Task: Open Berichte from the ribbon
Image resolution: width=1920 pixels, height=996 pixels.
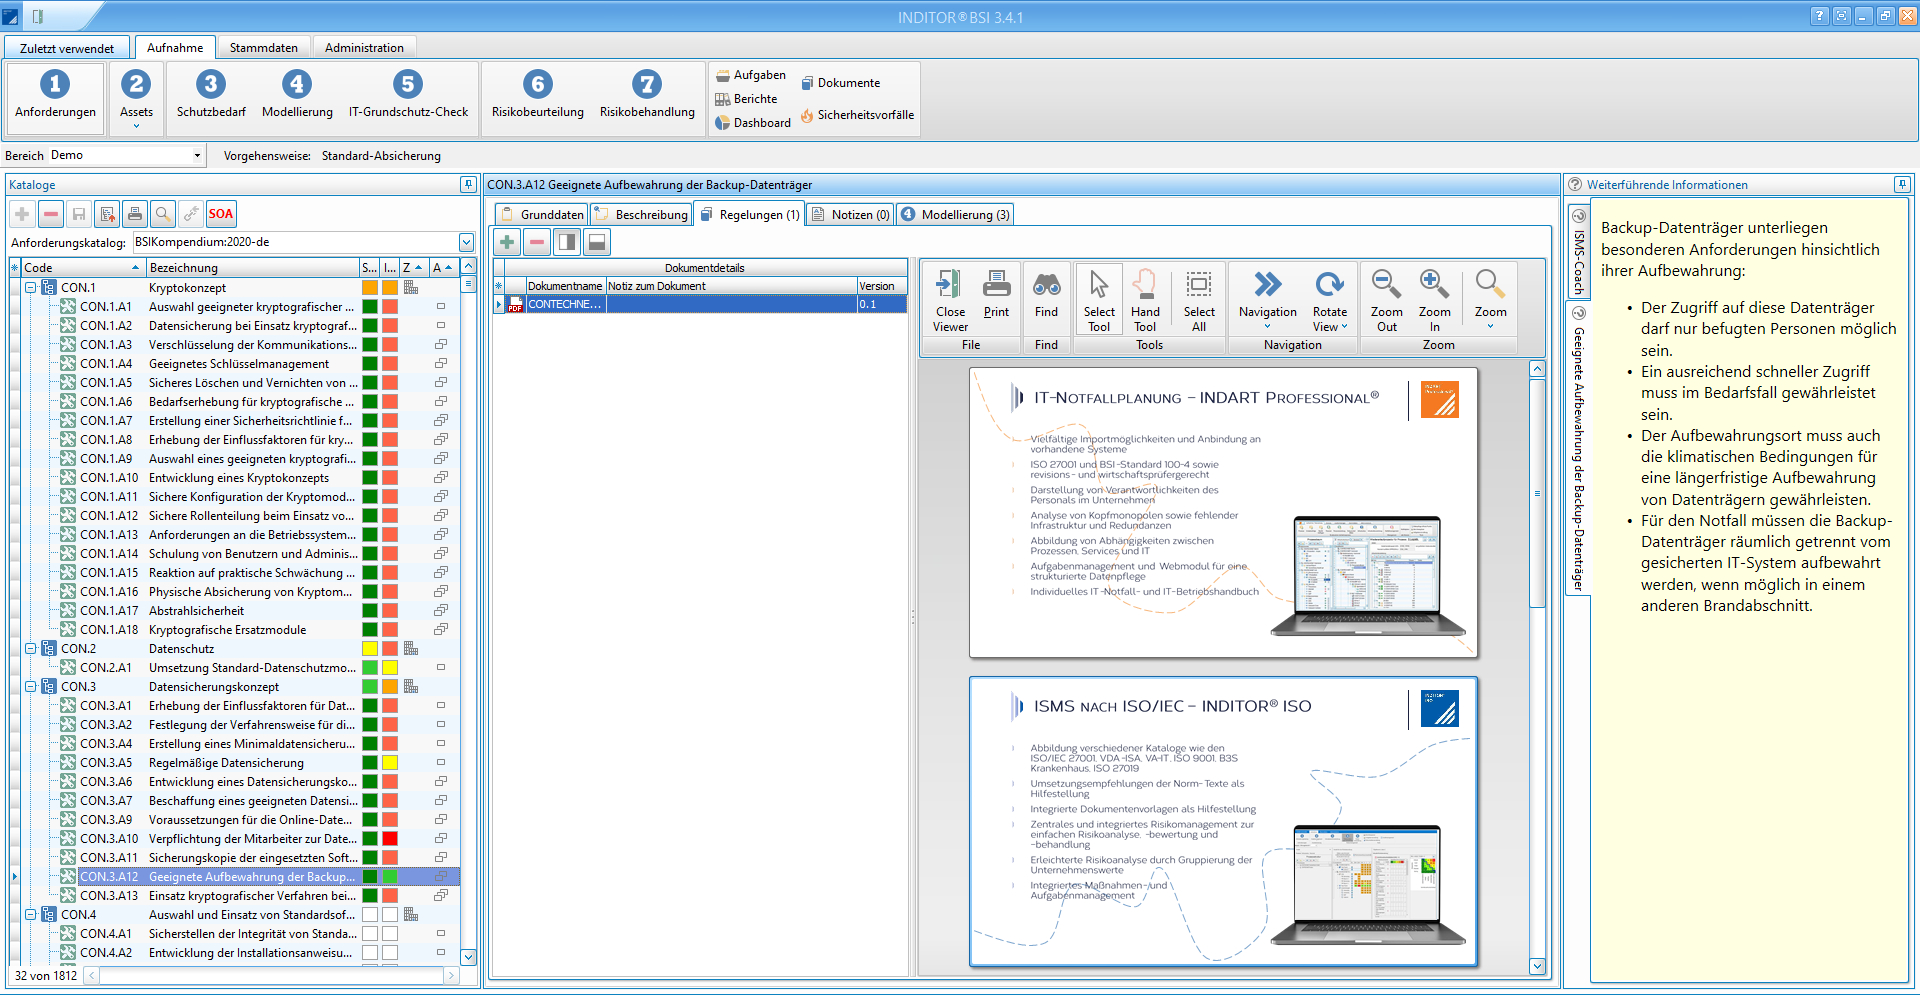Action: 746,99
